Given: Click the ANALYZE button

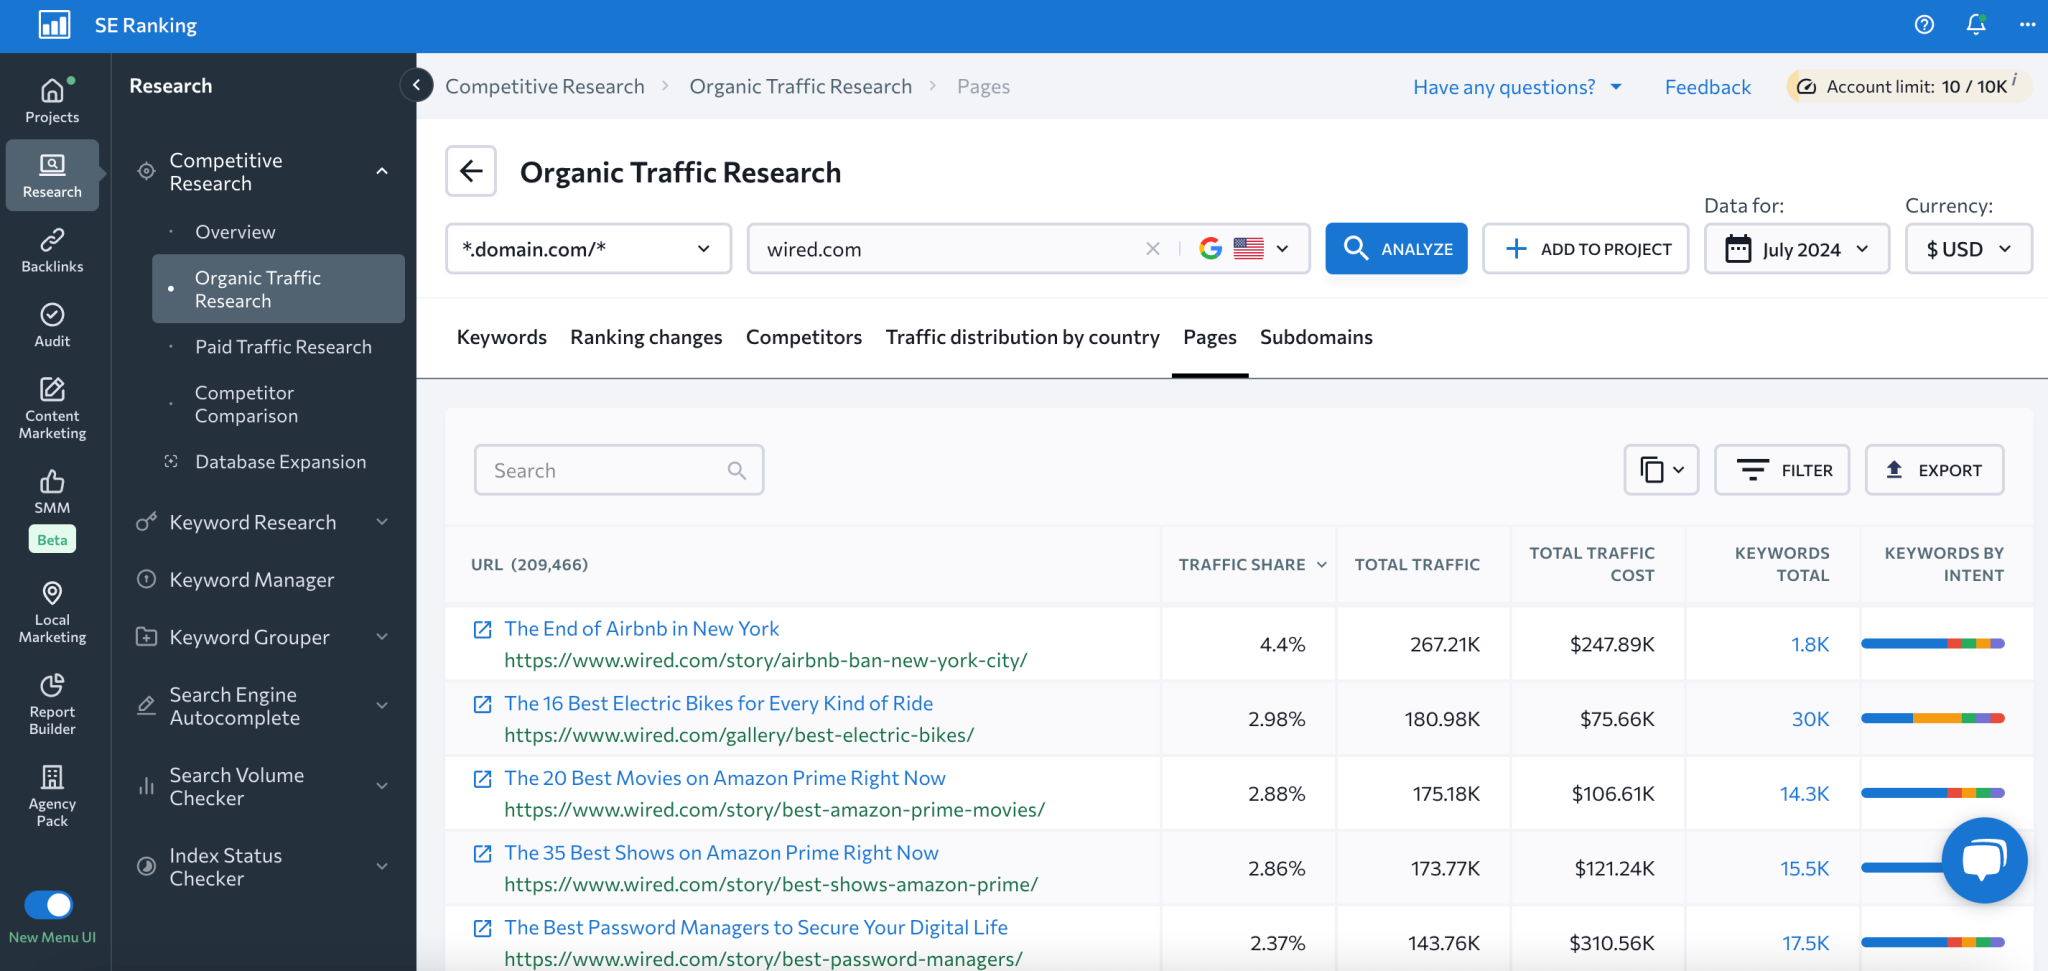Looking at the screenshot, I should click(1396, 248).
